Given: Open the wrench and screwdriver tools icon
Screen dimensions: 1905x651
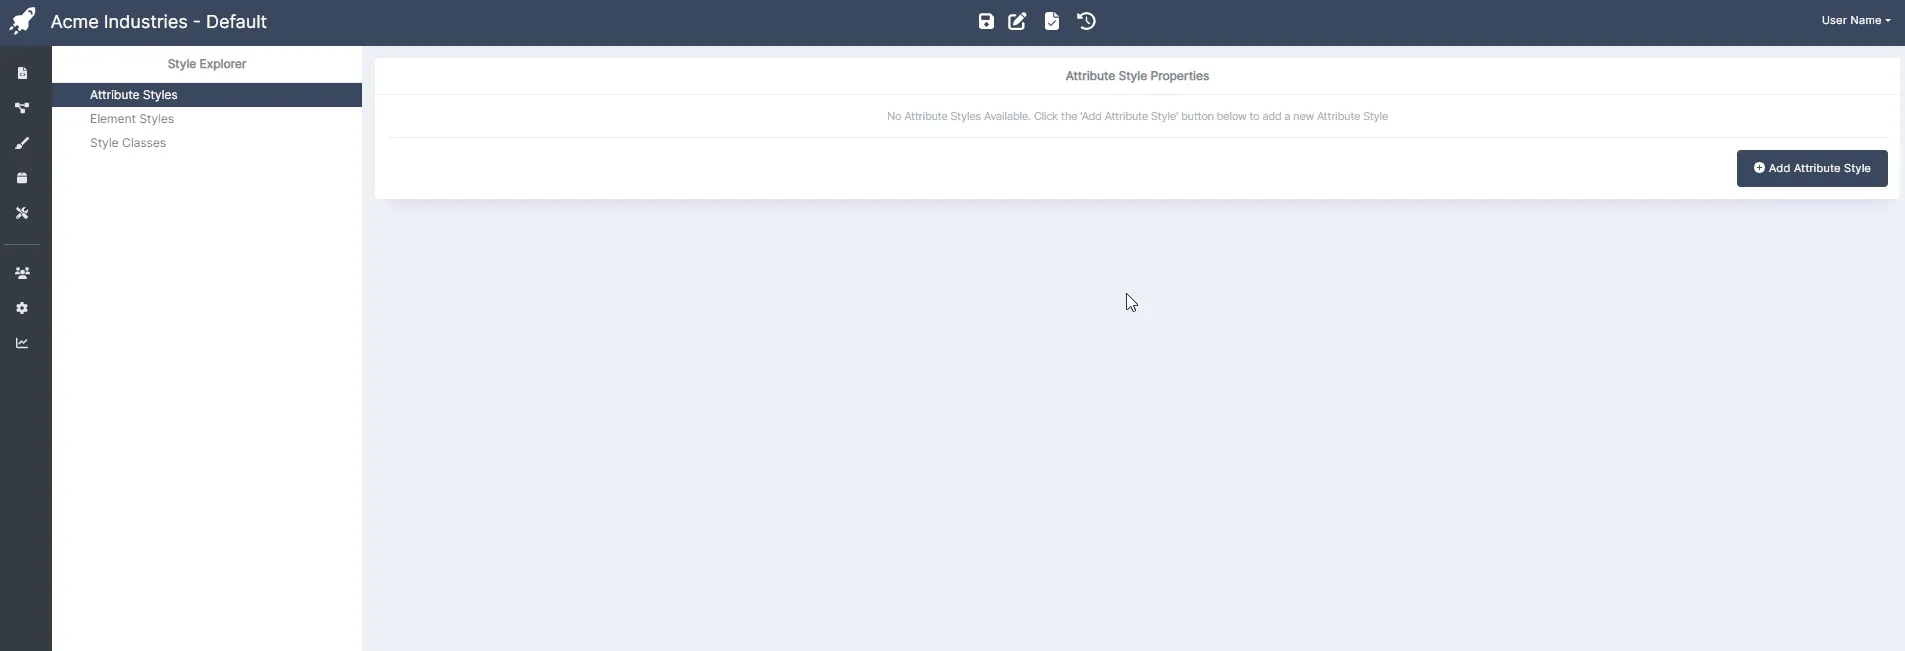Looking at the screenshot, I should (x=22, y=213).
